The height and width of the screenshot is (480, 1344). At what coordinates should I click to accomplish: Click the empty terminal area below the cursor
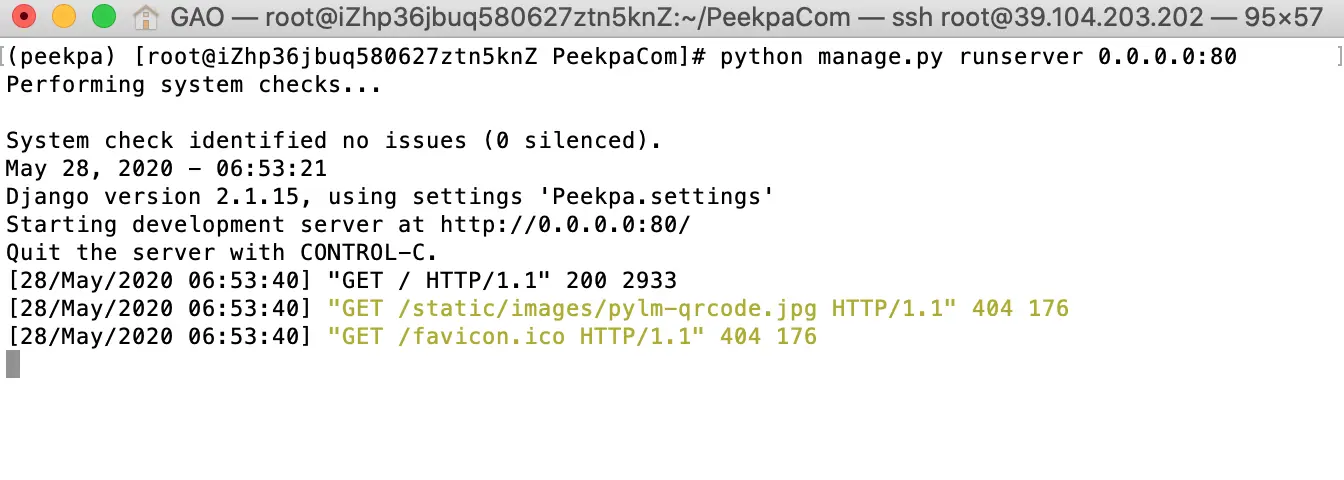(x=672, y=430)
